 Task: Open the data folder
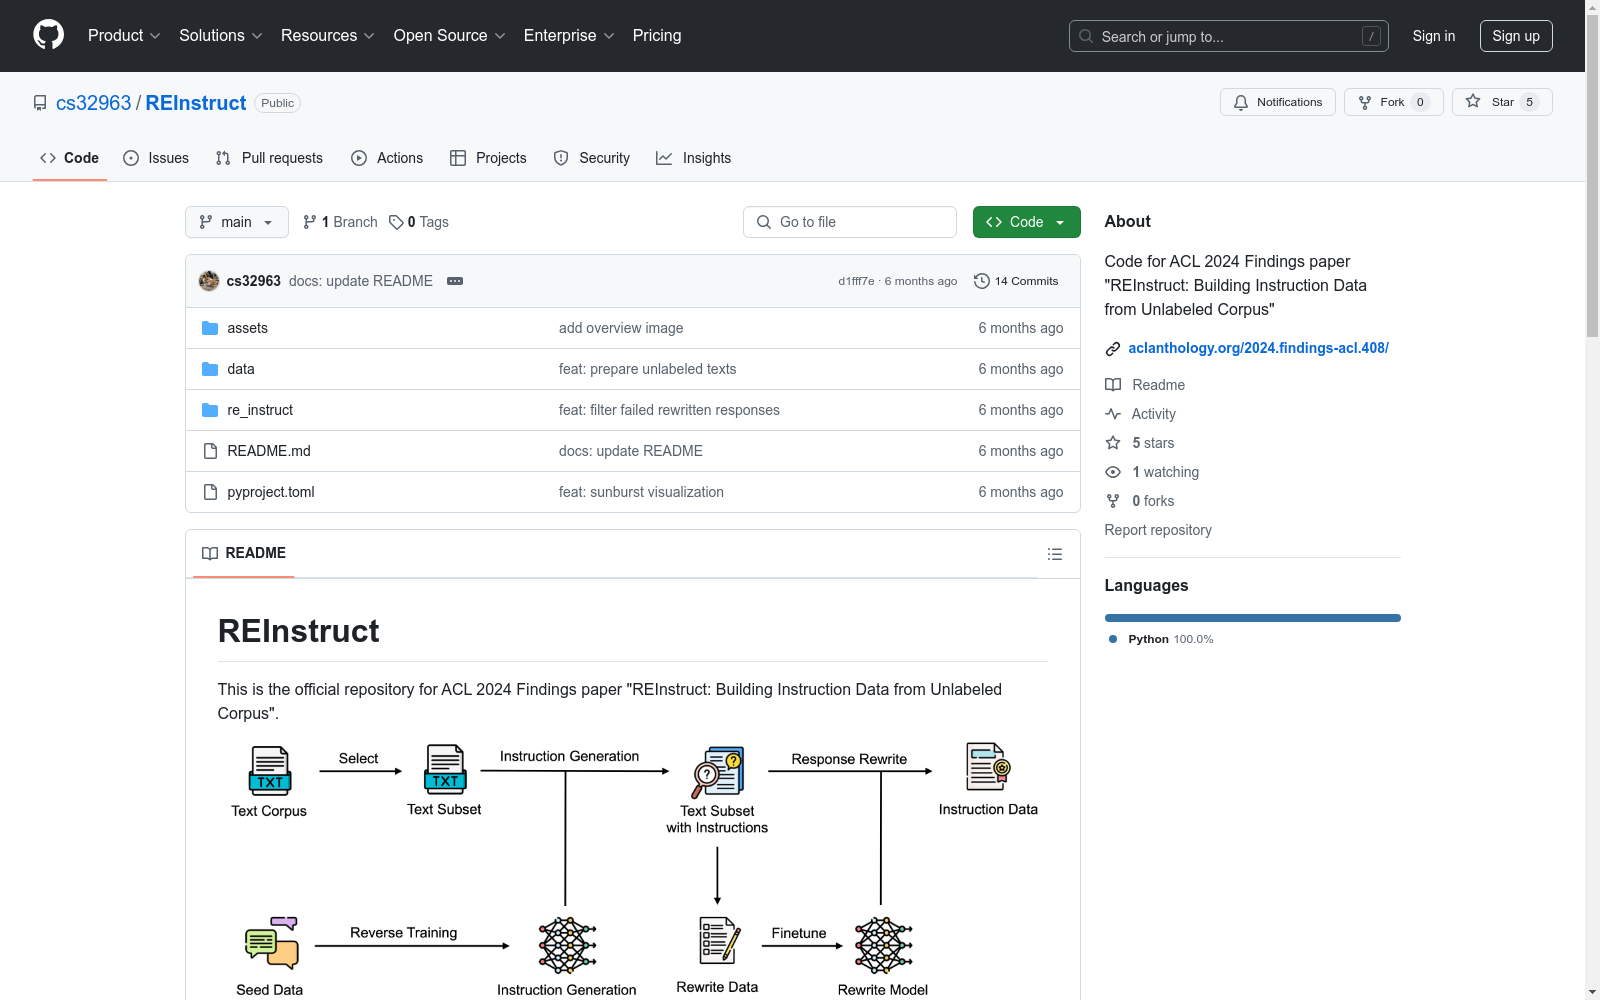(241, 369)
